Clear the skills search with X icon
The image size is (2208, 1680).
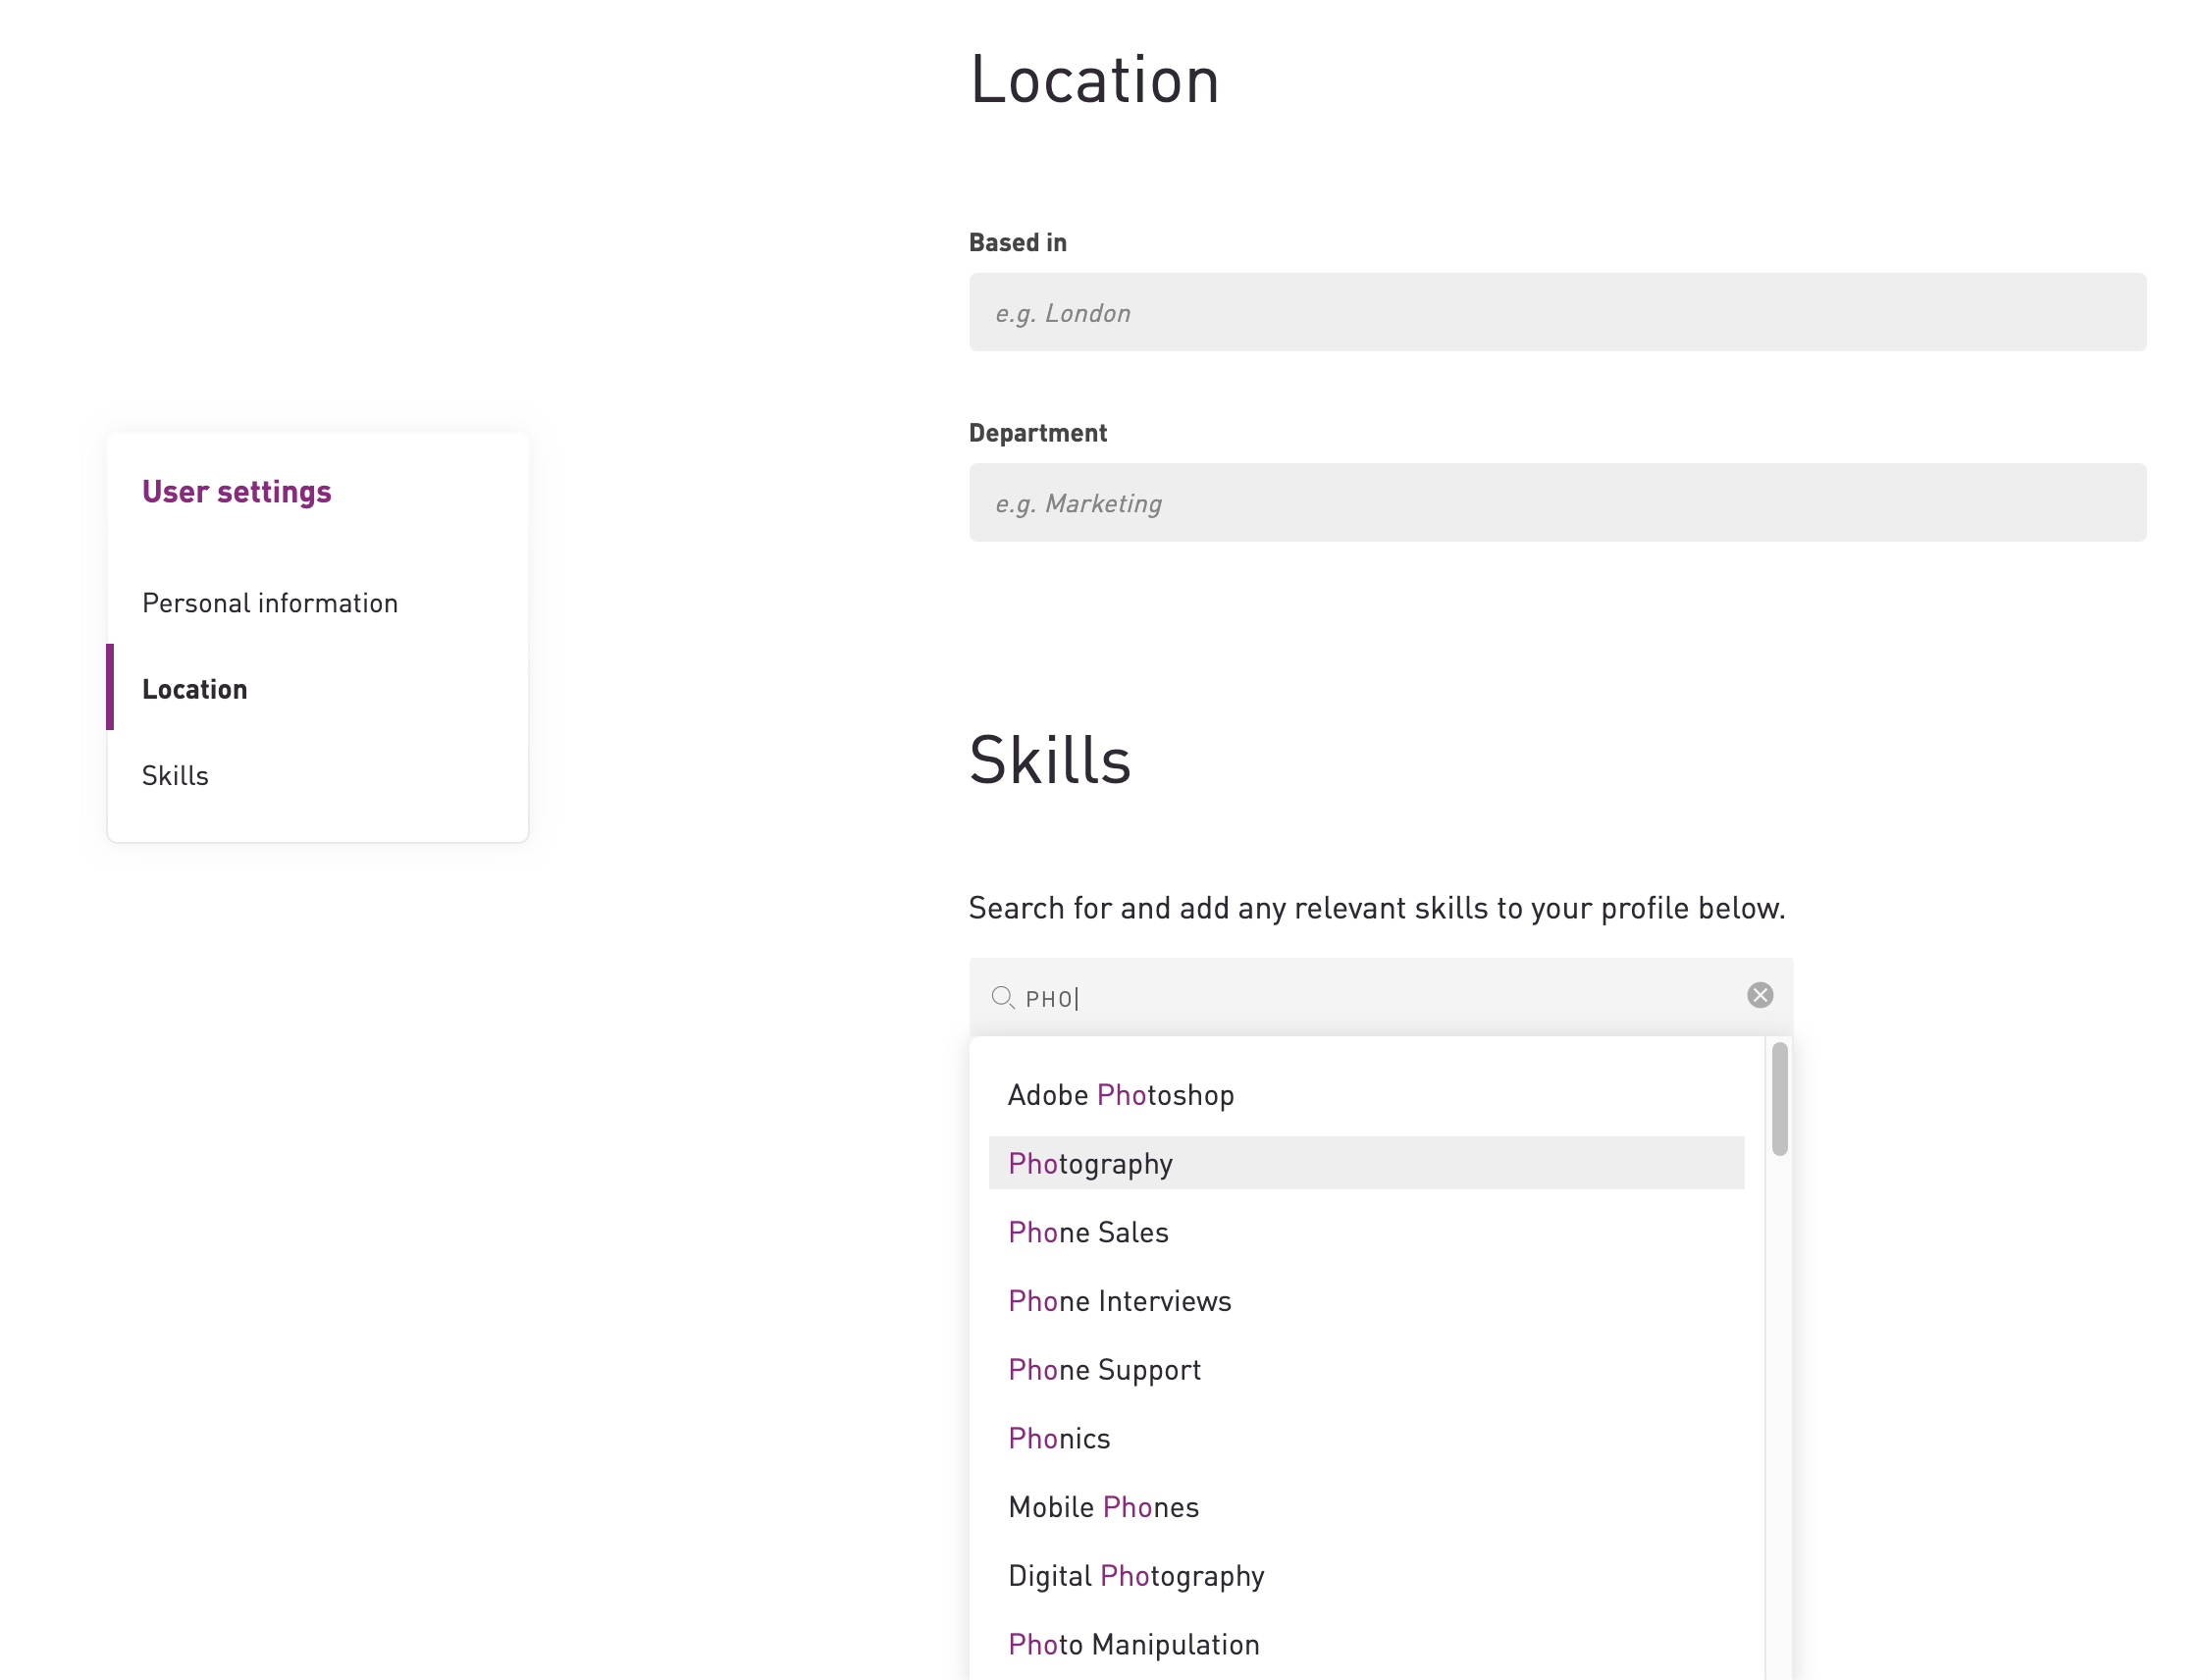tap(1759, 995)
